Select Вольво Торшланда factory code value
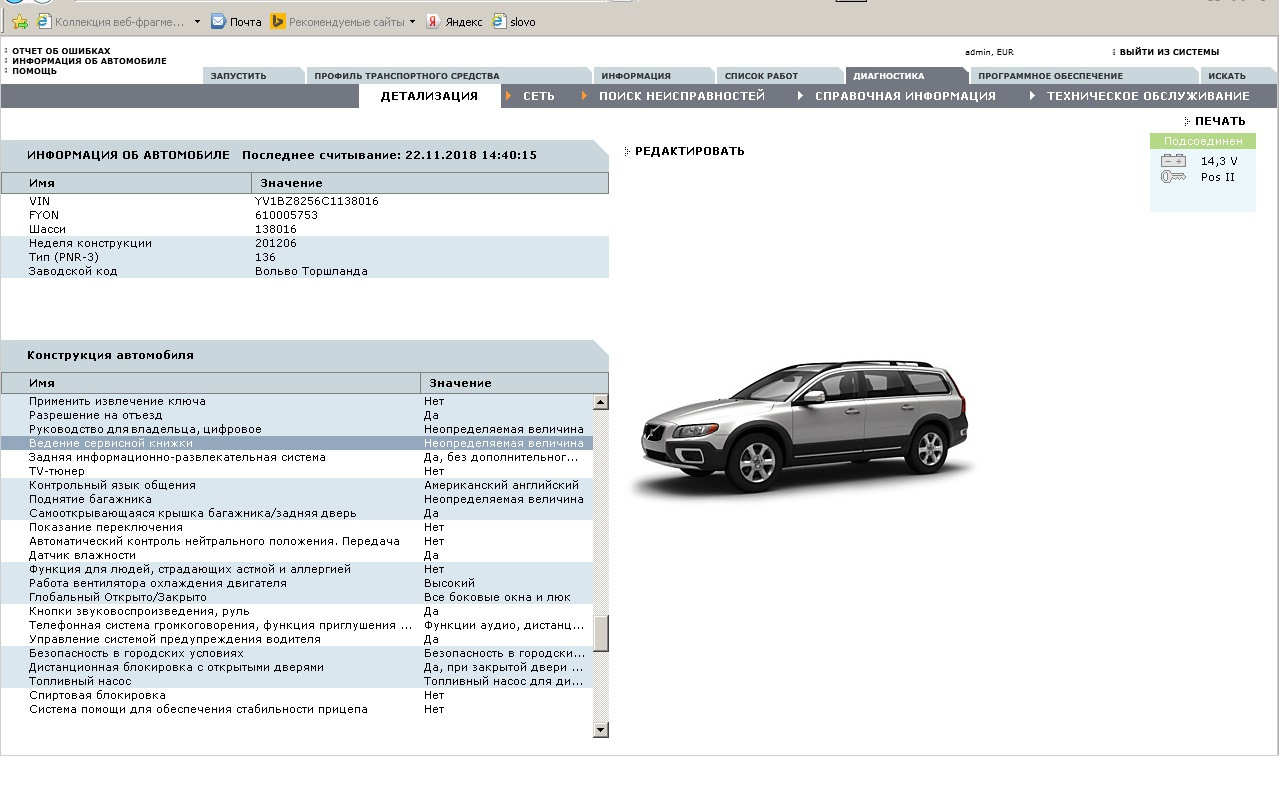This screenshot has width=1280, height=800. (x=311, y=271)
